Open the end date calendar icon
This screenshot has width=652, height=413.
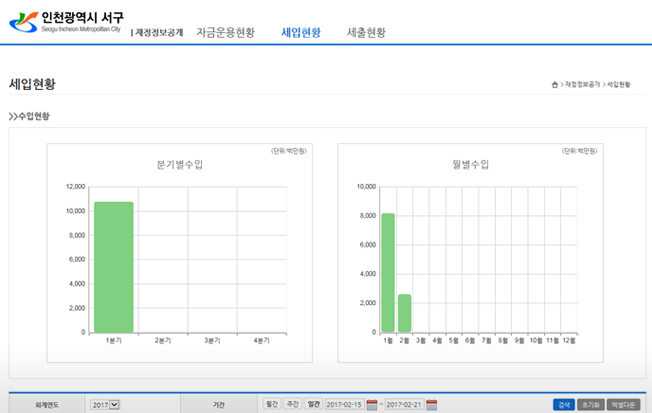point(432,404)
